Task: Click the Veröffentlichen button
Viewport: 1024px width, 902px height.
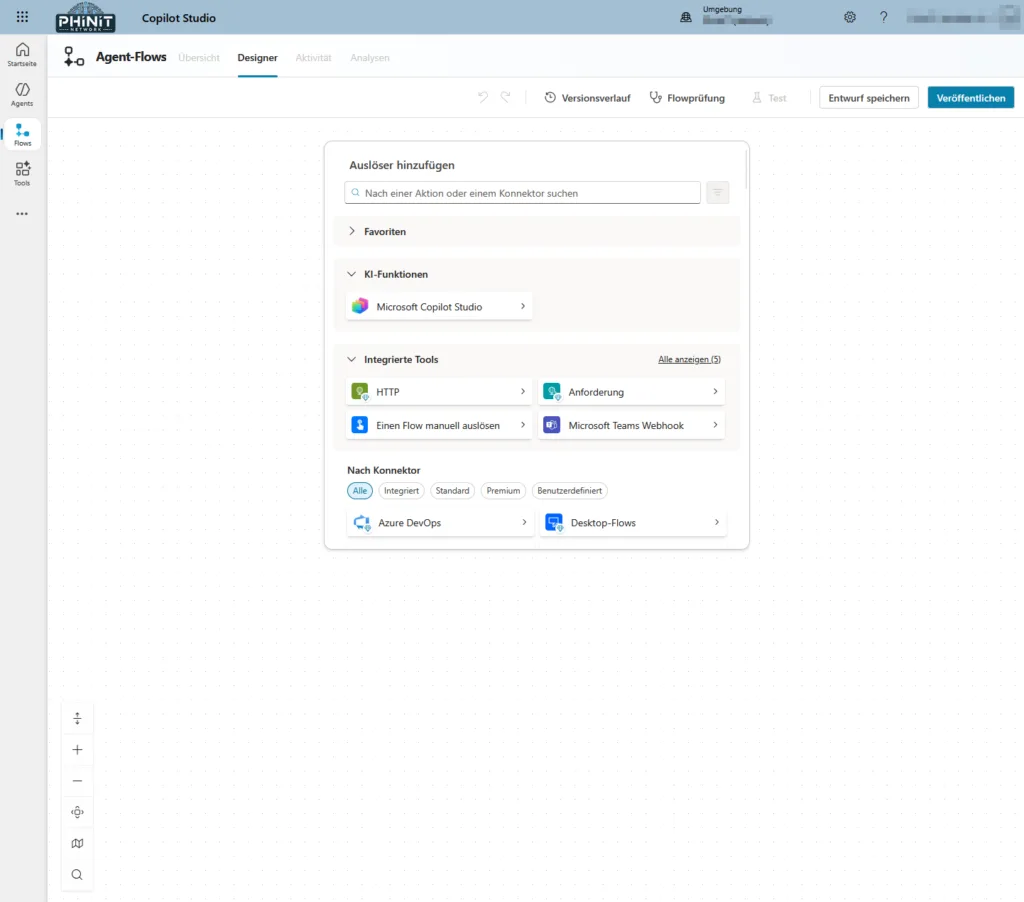Action: click(970, 98)
